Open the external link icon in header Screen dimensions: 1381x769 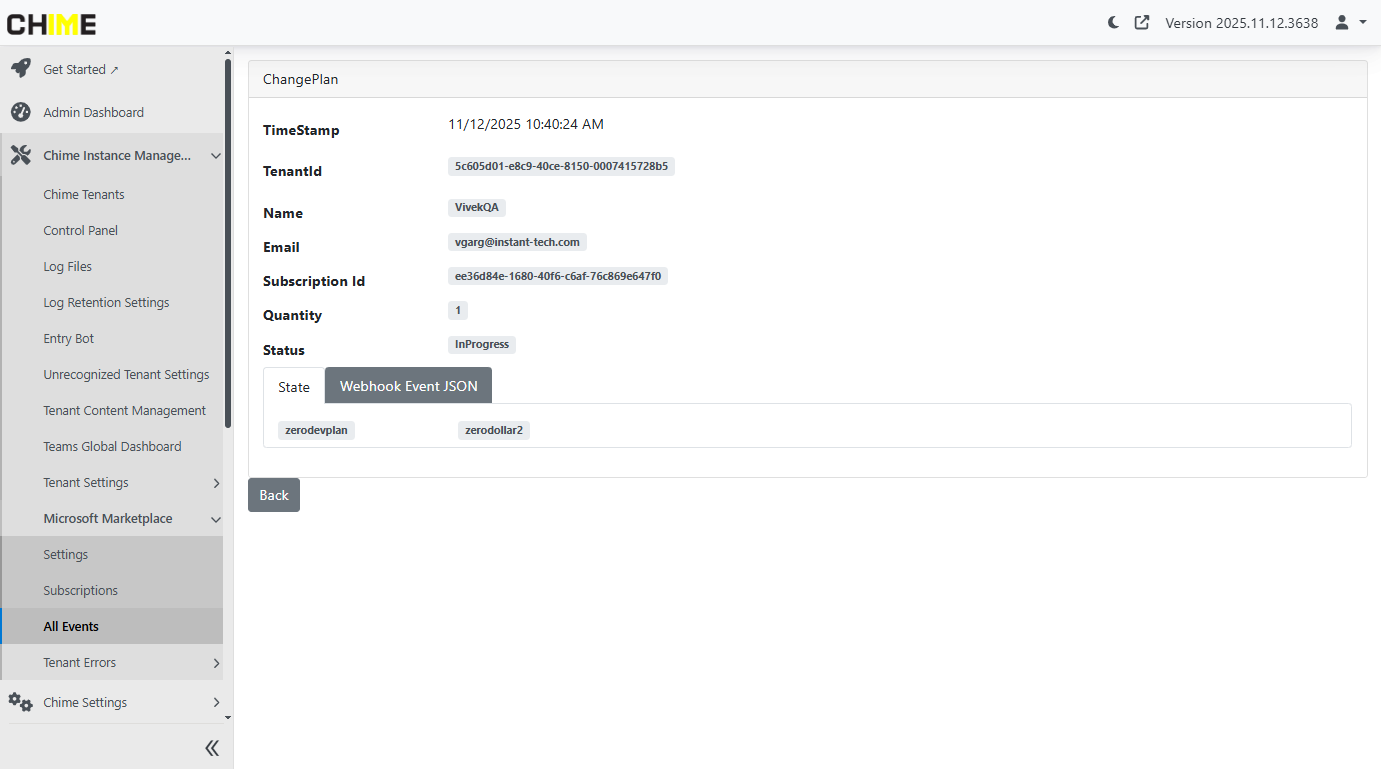click(x=1142, y=22)
